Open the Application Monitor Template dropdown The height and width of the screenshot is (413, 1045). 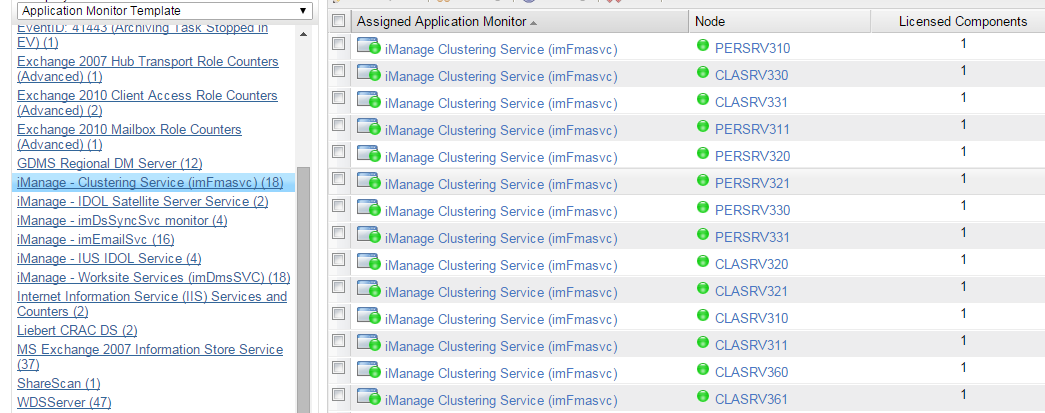click(165, 11)
